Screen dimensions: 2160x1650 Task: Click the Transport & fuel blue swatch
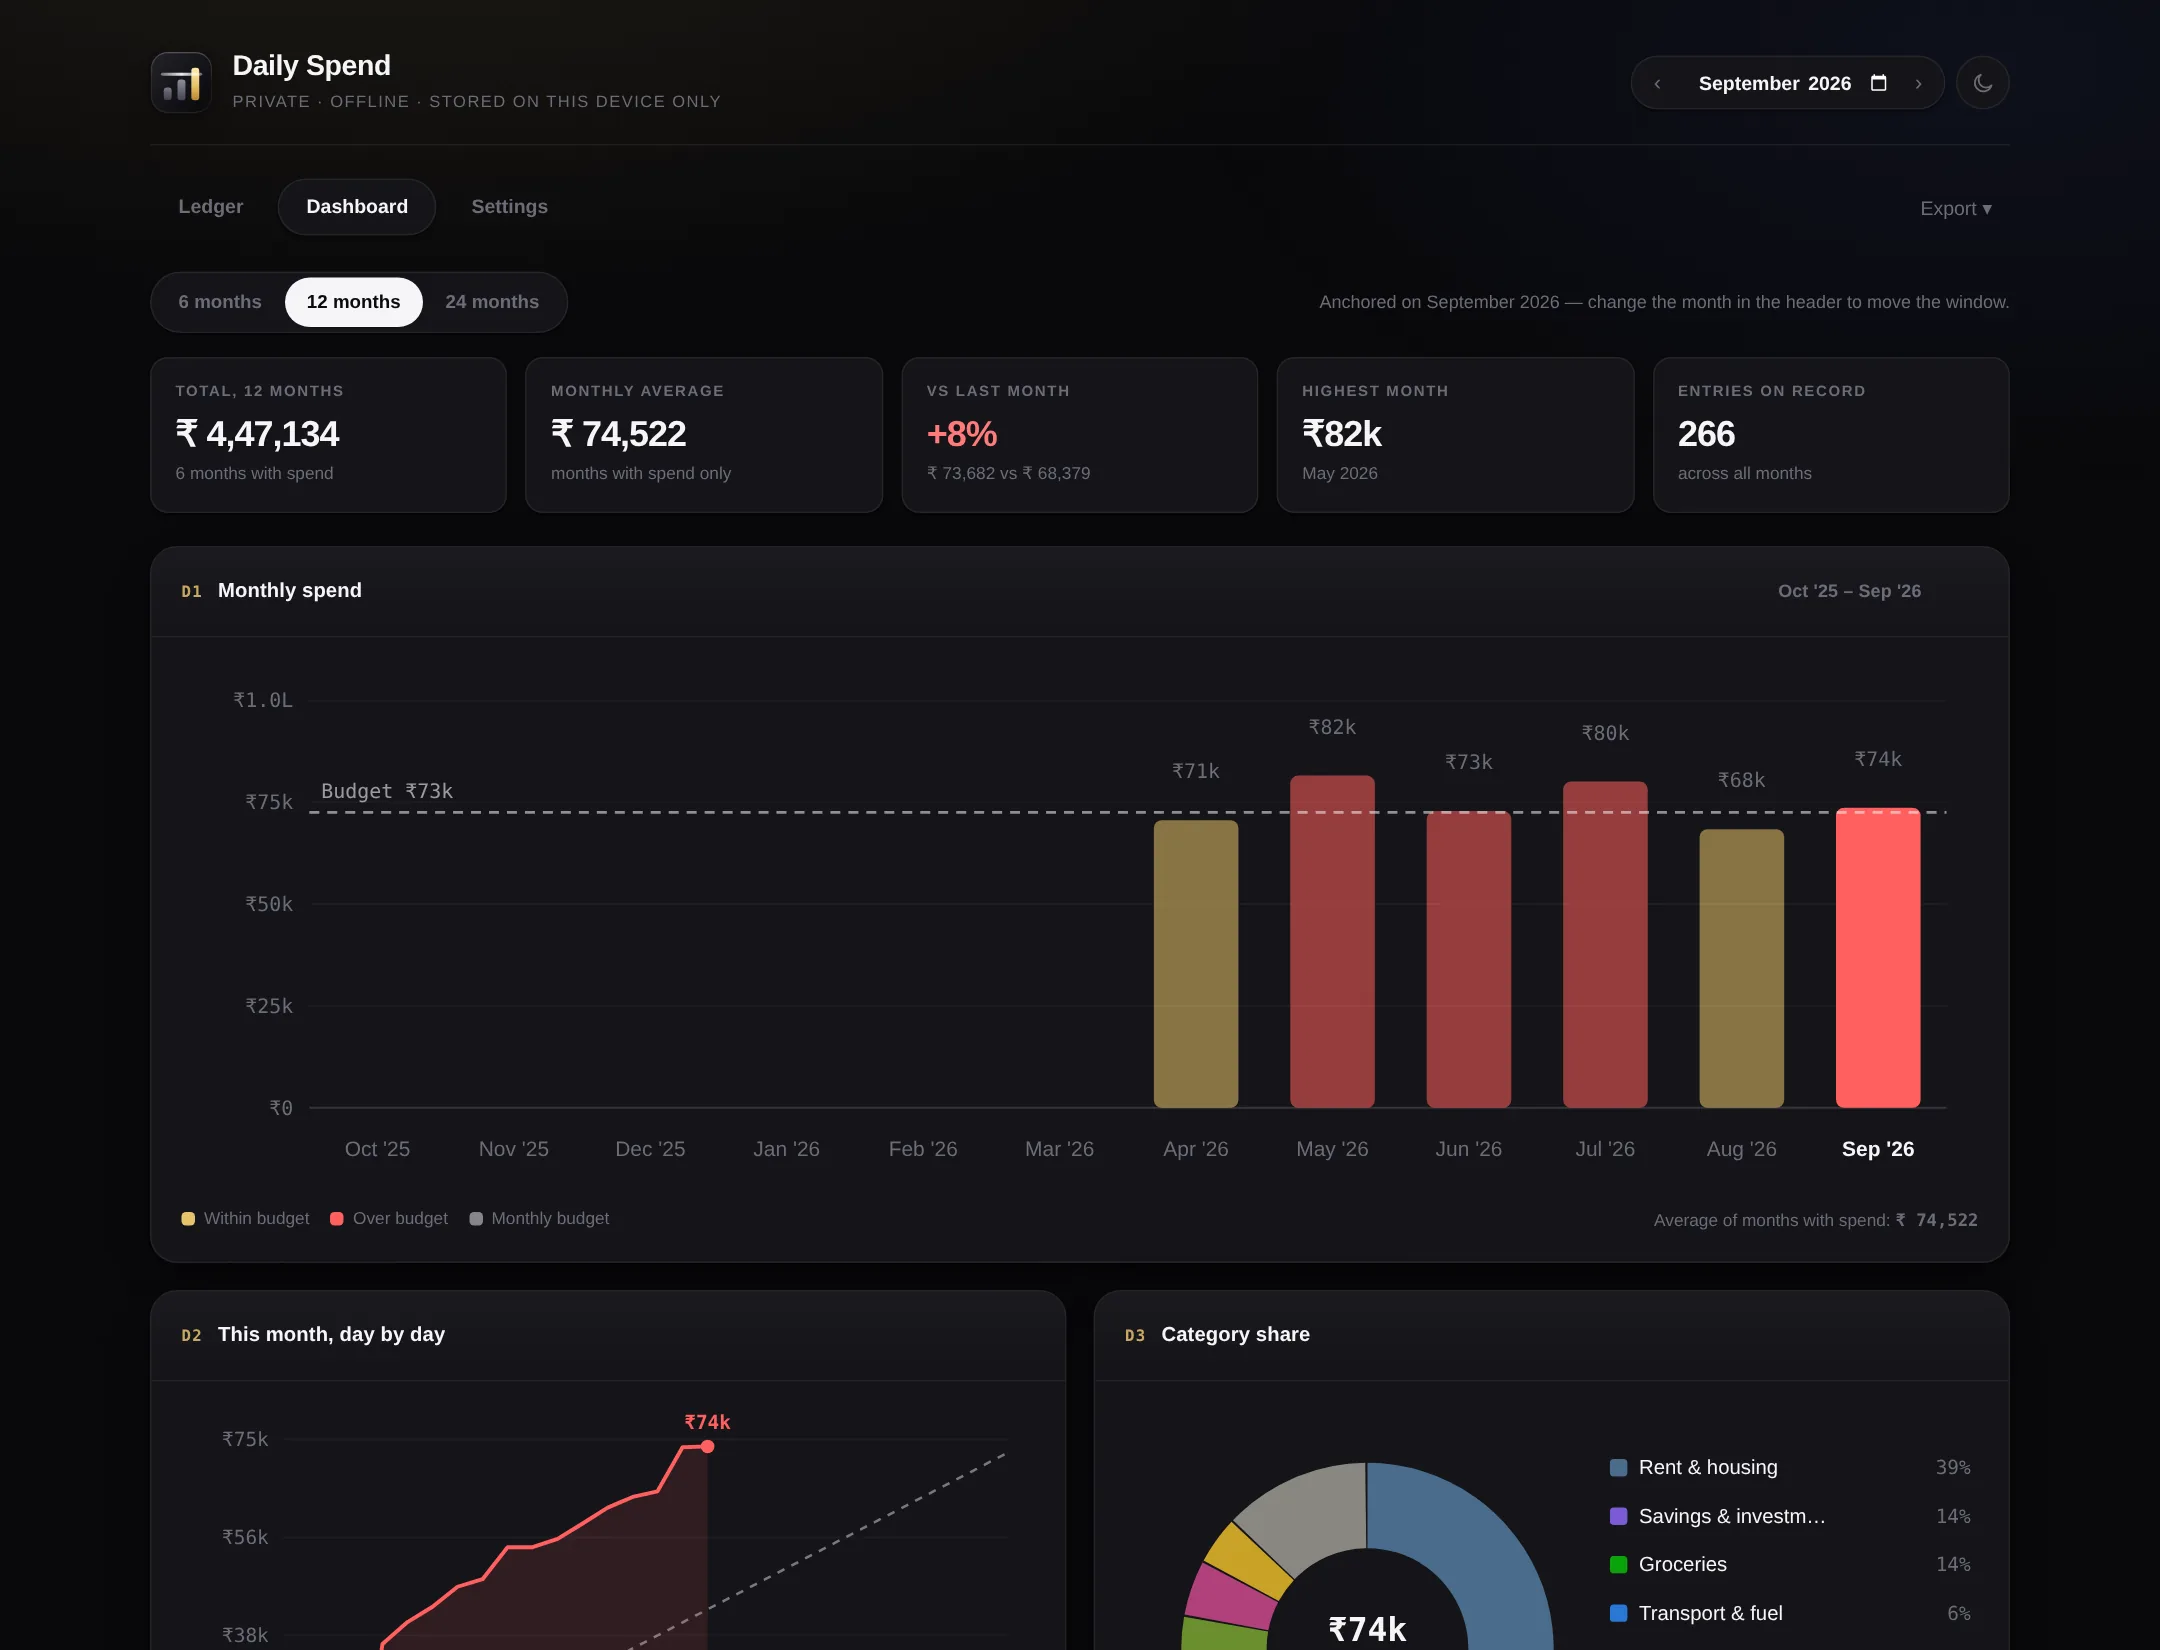tap(1618, 1613)
